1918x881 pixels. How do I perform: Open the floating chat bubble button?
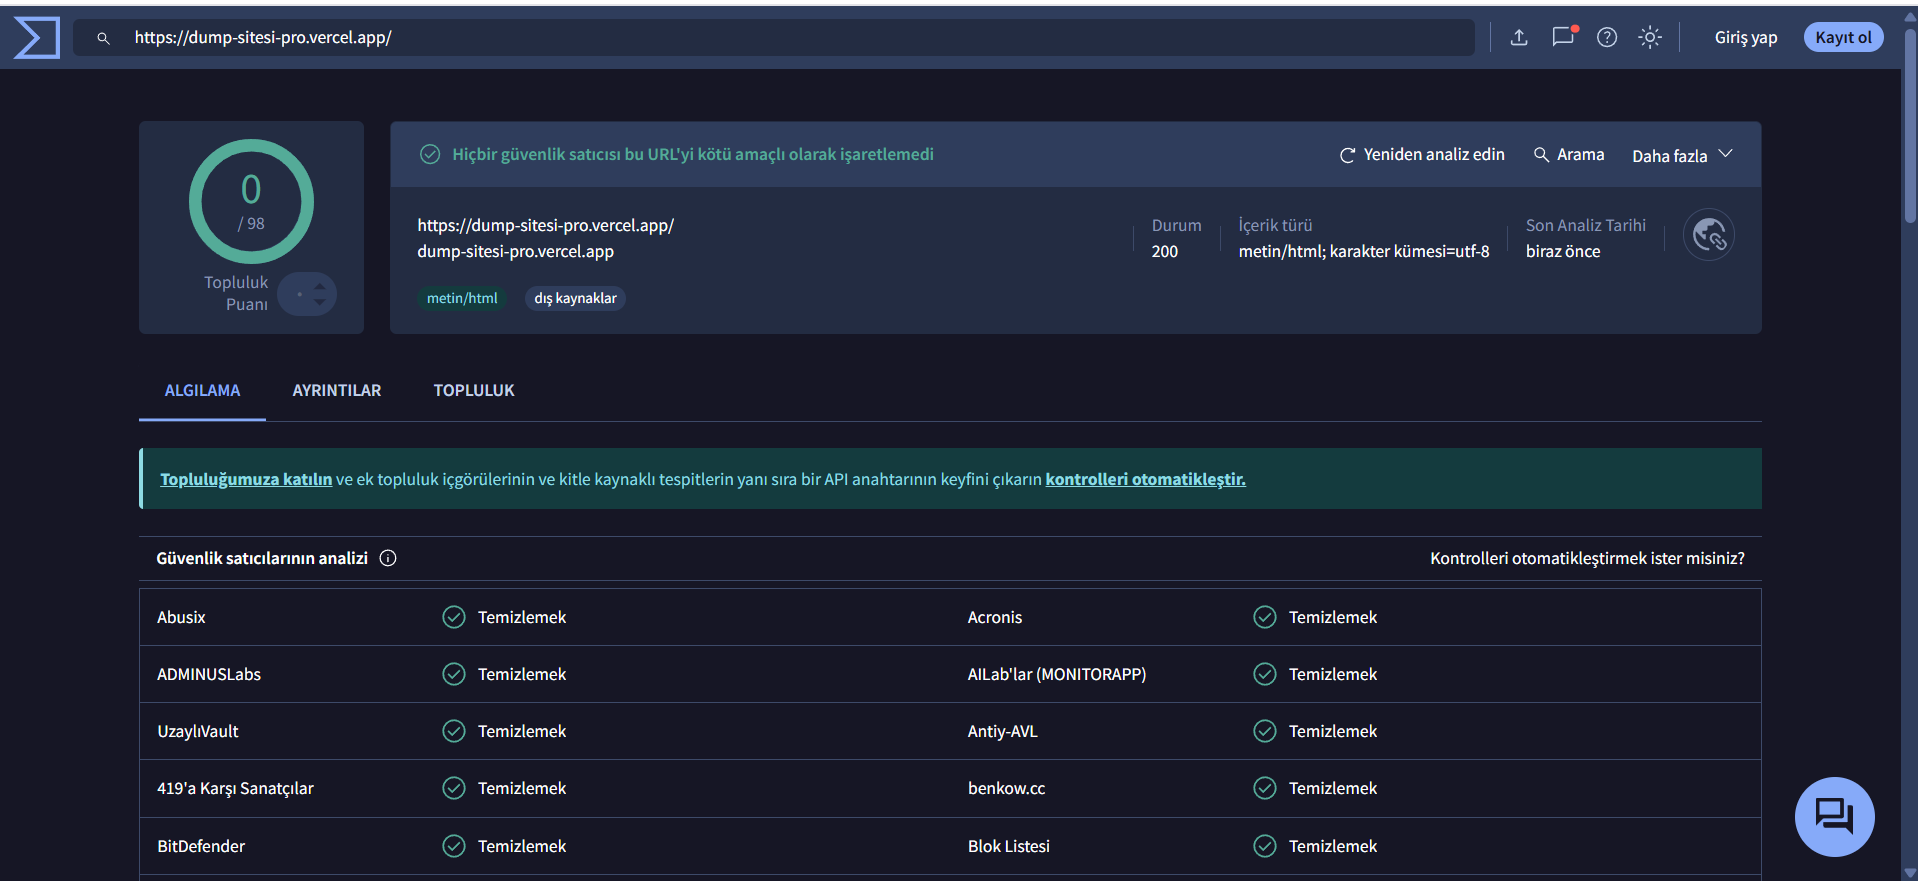1834,816
